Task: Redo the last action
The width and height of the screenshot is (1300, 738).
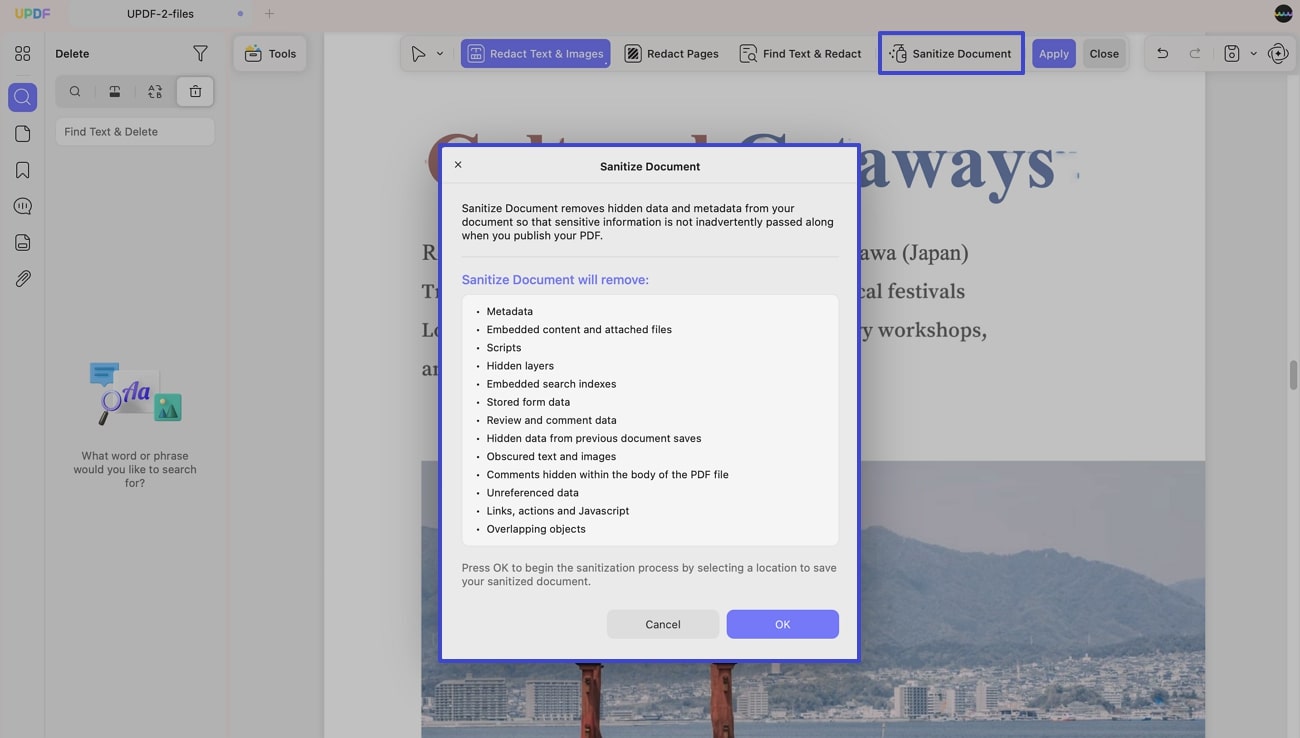Action: (1194, 54)
